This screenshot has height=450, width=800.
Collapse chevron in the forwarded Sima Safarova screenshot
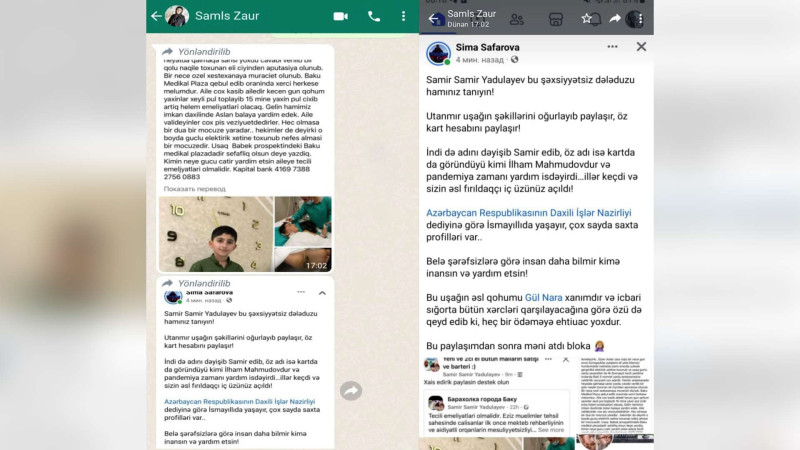pyautogui.click(x=322, y=293)
